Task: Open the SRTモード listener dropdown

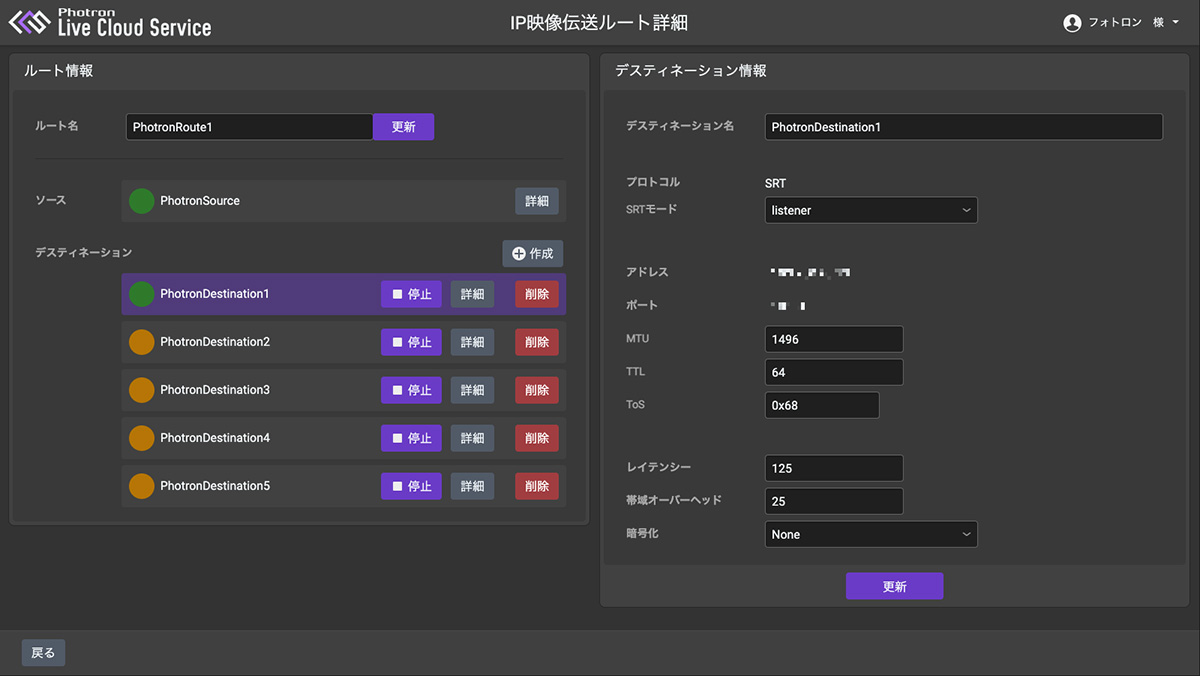Action: pos(870,210)
